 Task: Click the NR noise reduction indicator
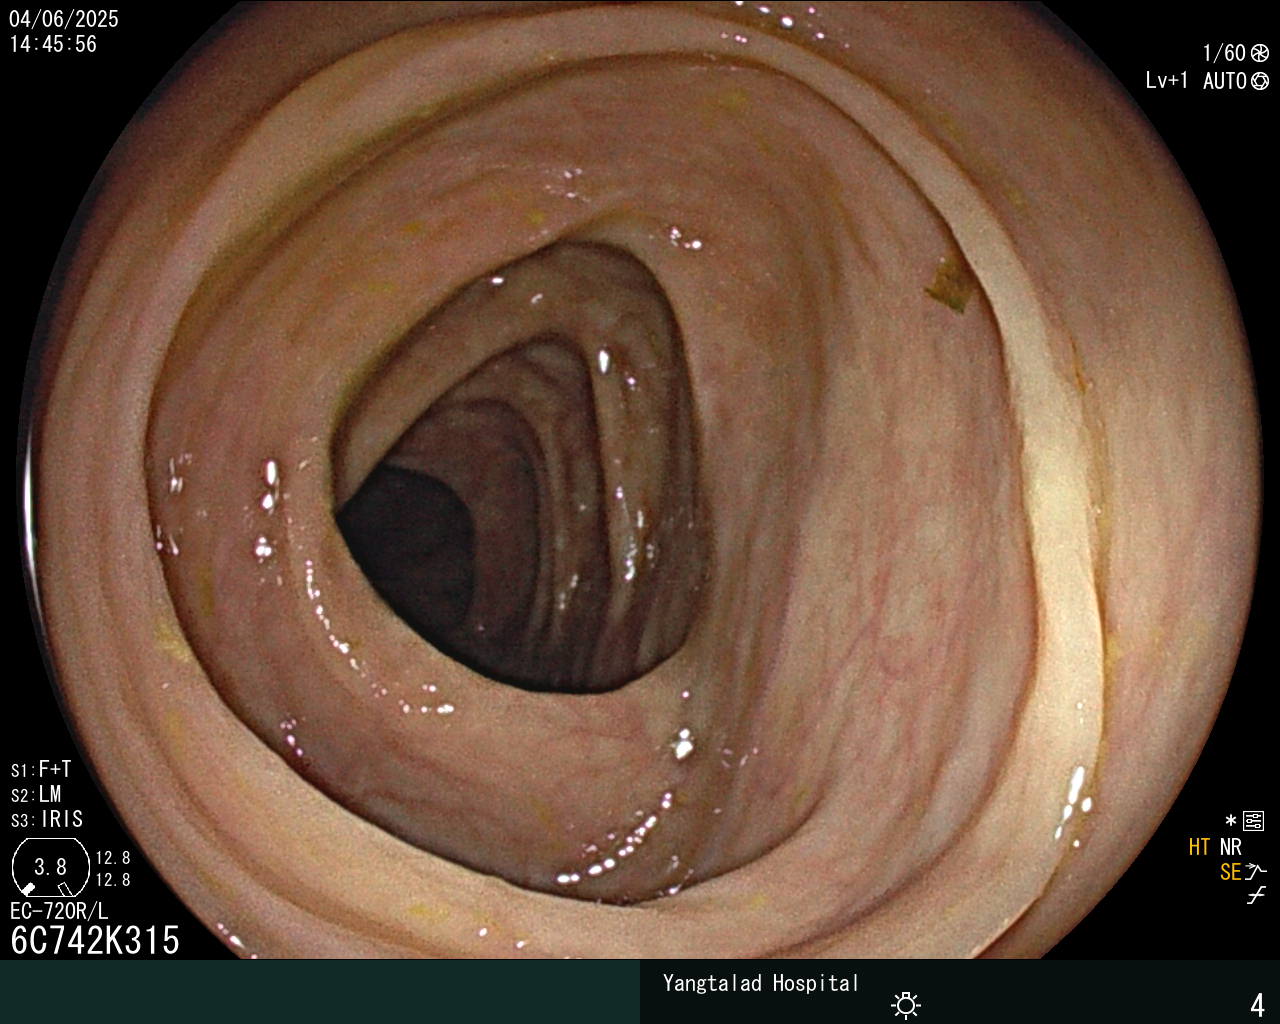tap(1230, 847)
